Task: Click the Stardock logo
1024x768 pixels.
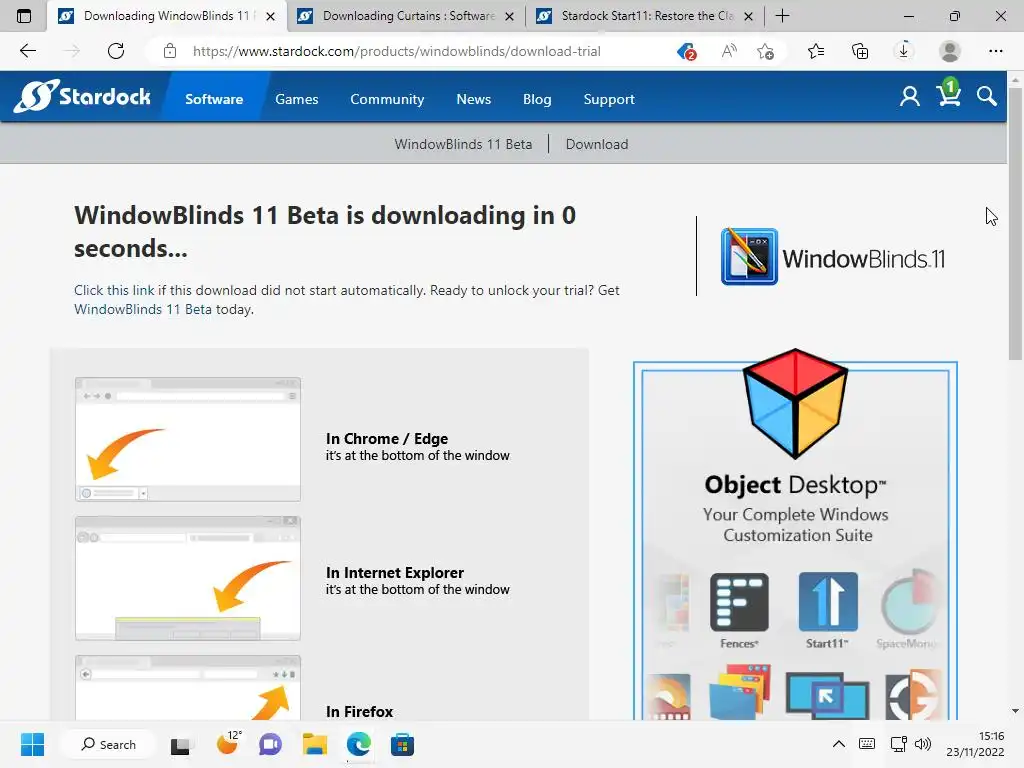Action: point(83,97)
